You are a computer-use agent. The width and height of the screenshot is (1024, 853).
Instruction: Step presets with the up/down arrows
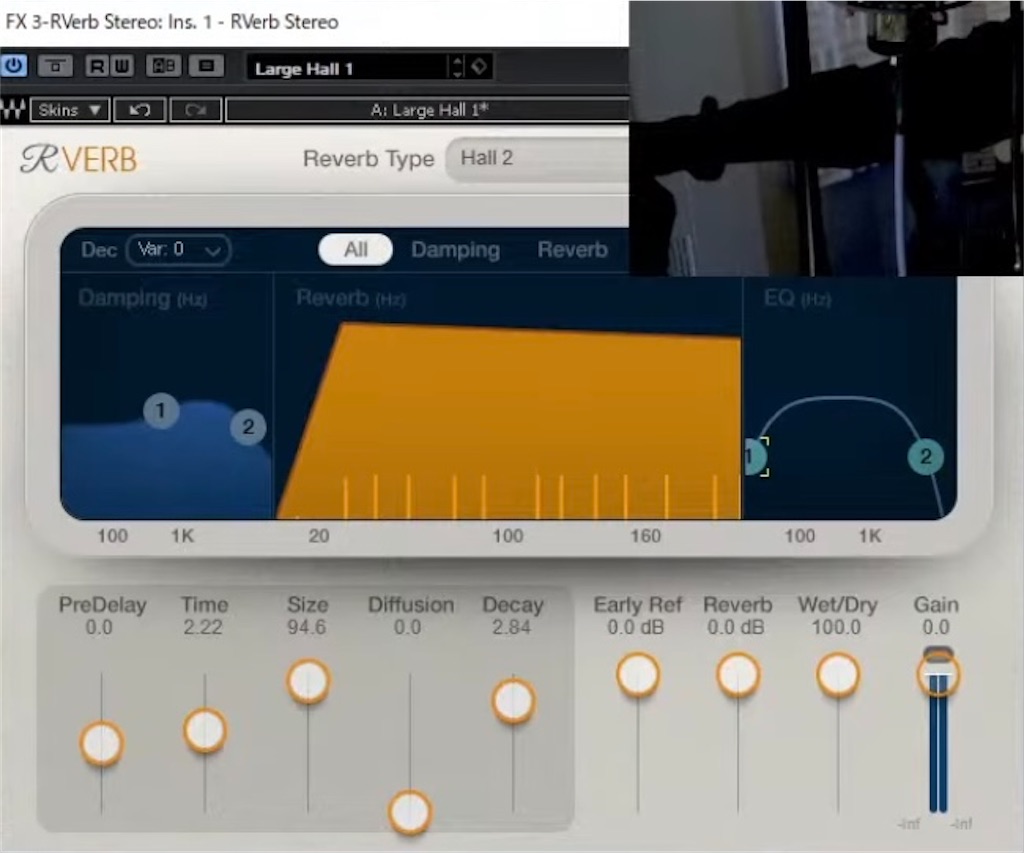(x=457, y=67)
